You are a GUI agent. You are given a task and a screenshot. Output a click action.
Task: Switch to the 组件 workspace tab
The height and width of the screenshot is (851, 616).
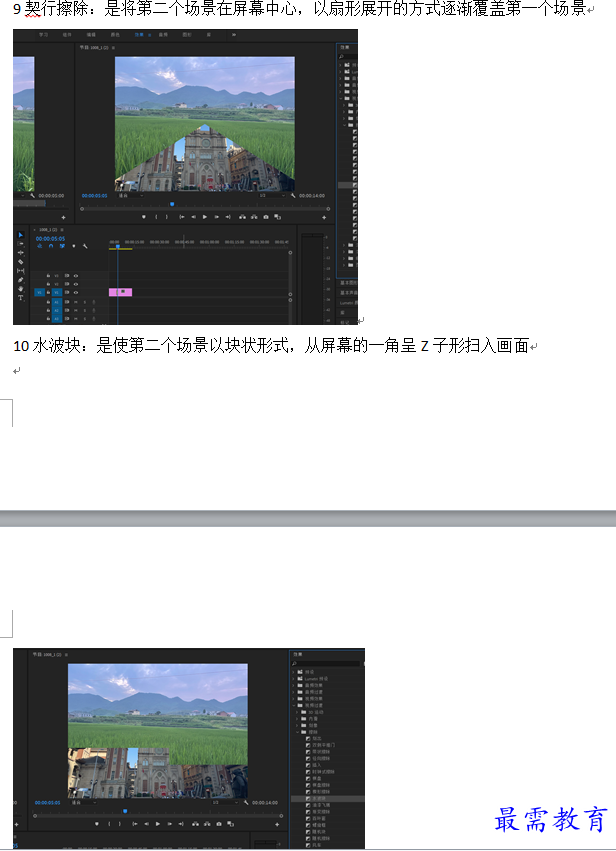coord(67,35)
